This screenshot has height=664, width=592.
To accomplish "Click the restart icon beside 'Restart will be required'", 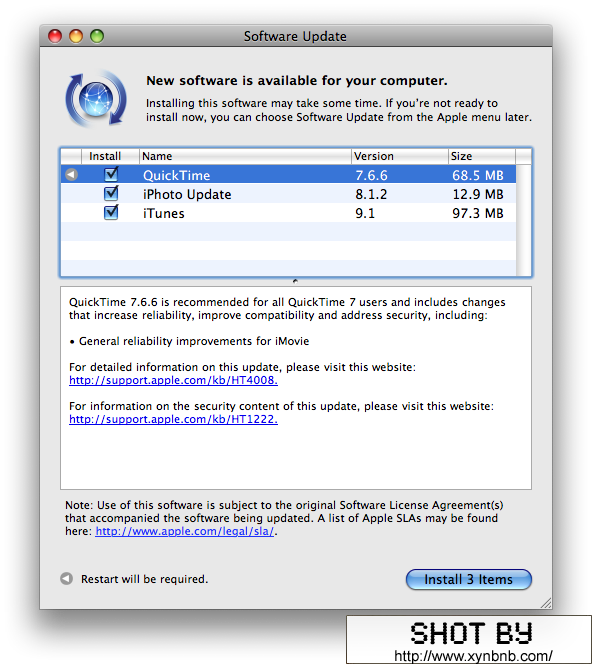I will 66,578.
